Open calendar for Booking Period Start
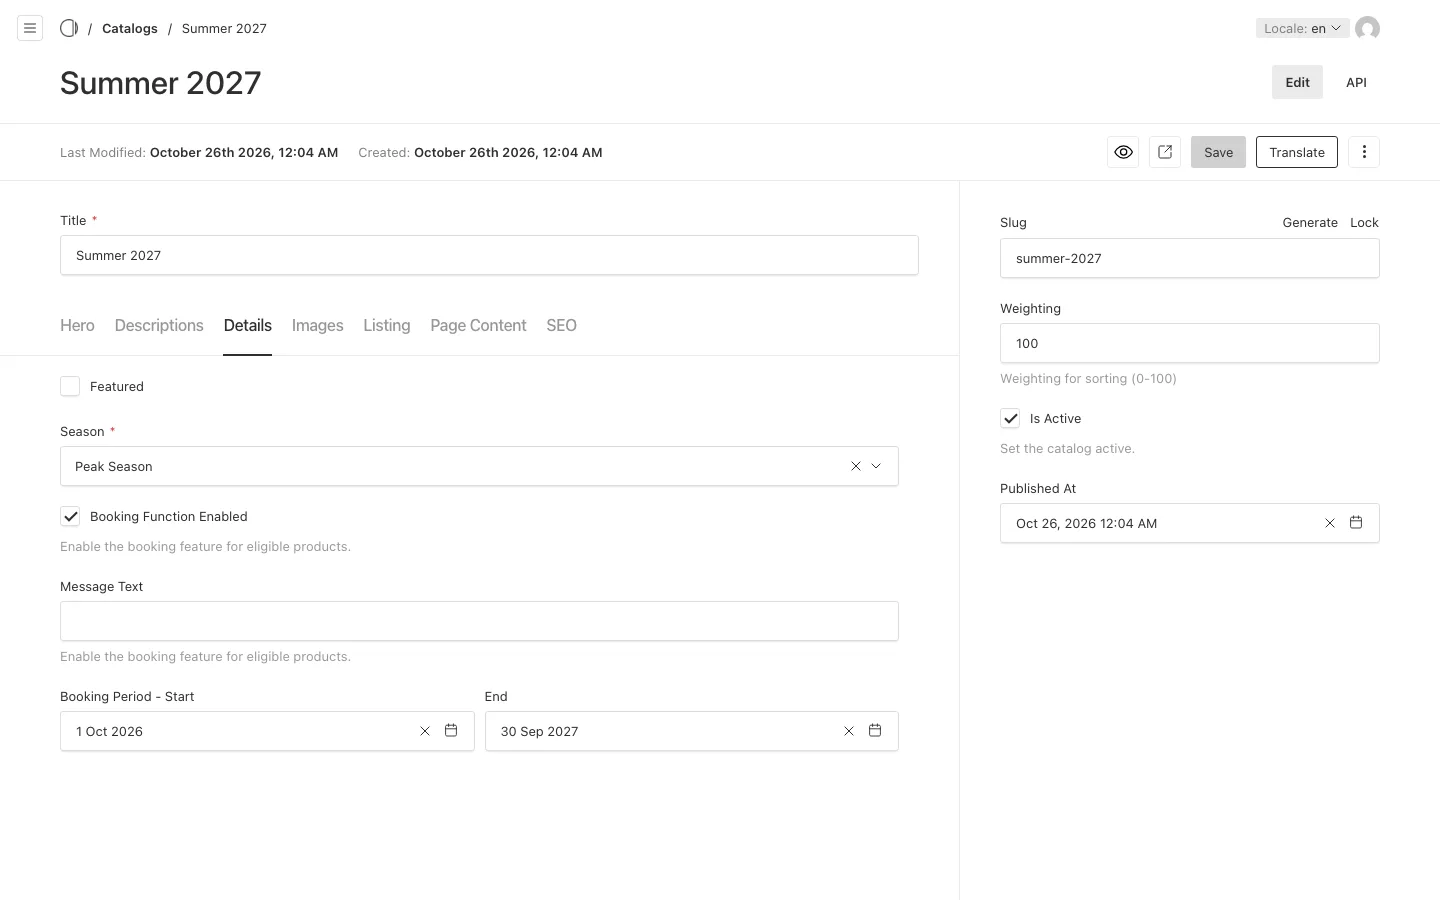Image resolution: width=1440 pixels, height=900 pixels. (x=451, y=731)
